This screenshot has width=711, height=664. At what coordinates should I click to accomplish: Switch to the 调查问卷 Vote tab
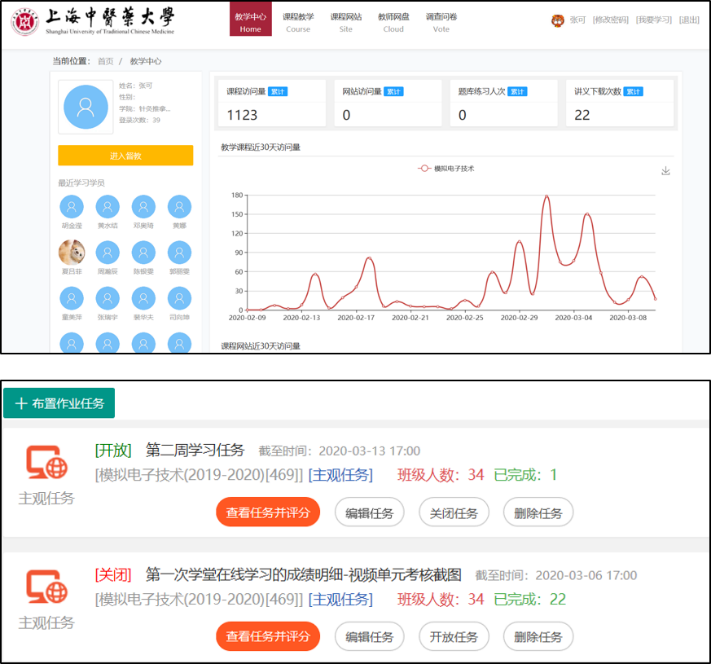click(x=441, y=22)
